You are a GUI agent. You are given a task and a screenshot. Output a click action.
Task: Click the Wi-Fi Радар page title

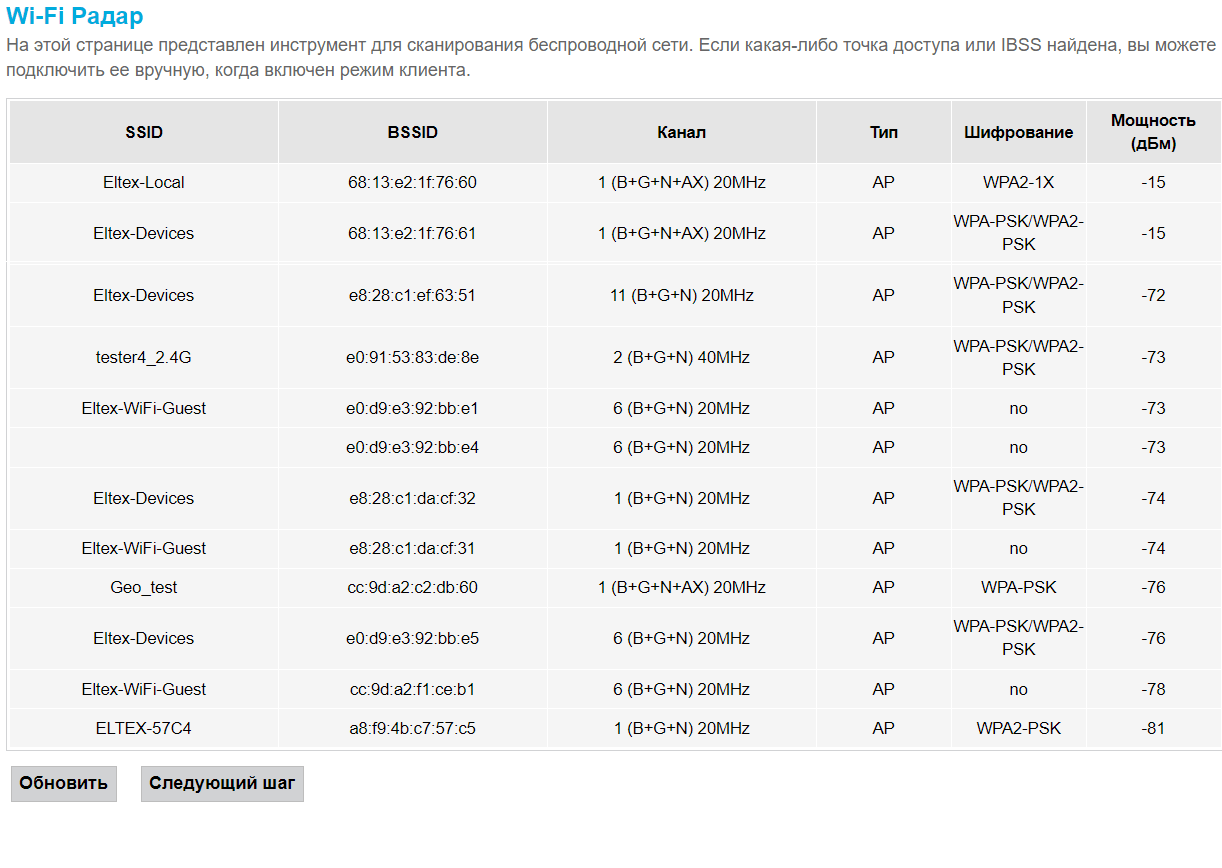[x=75, y=17]
